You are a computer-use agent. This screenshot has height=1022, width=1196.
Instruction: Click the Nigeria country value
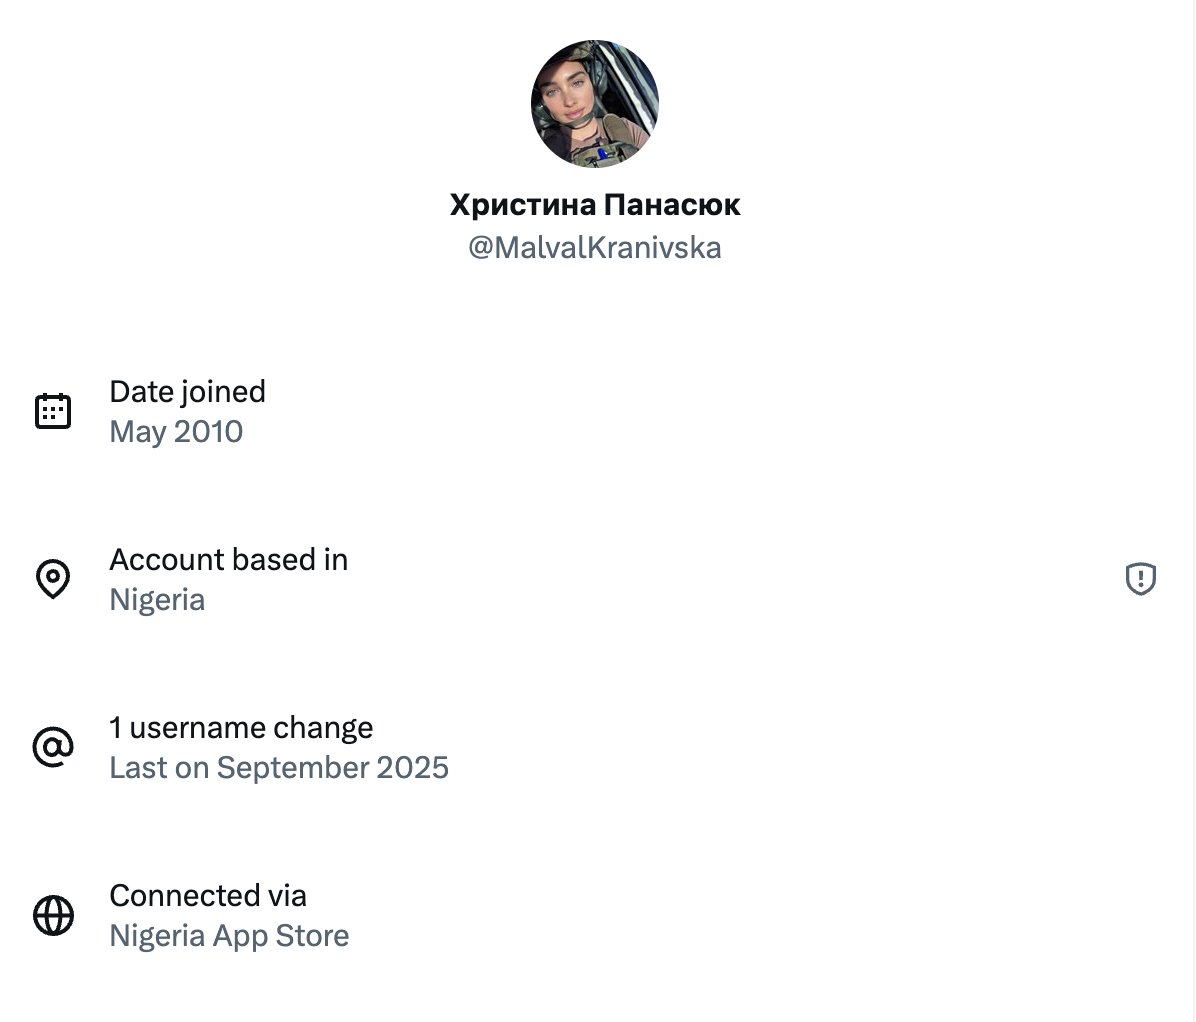[x=157, y=600]
